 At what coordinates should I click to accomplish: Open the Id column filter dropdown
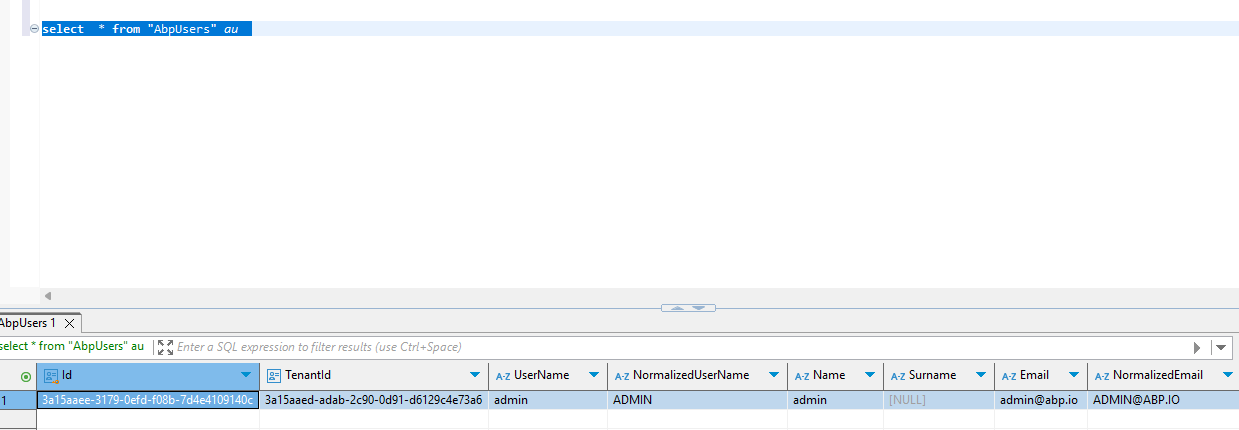point(246,376)
